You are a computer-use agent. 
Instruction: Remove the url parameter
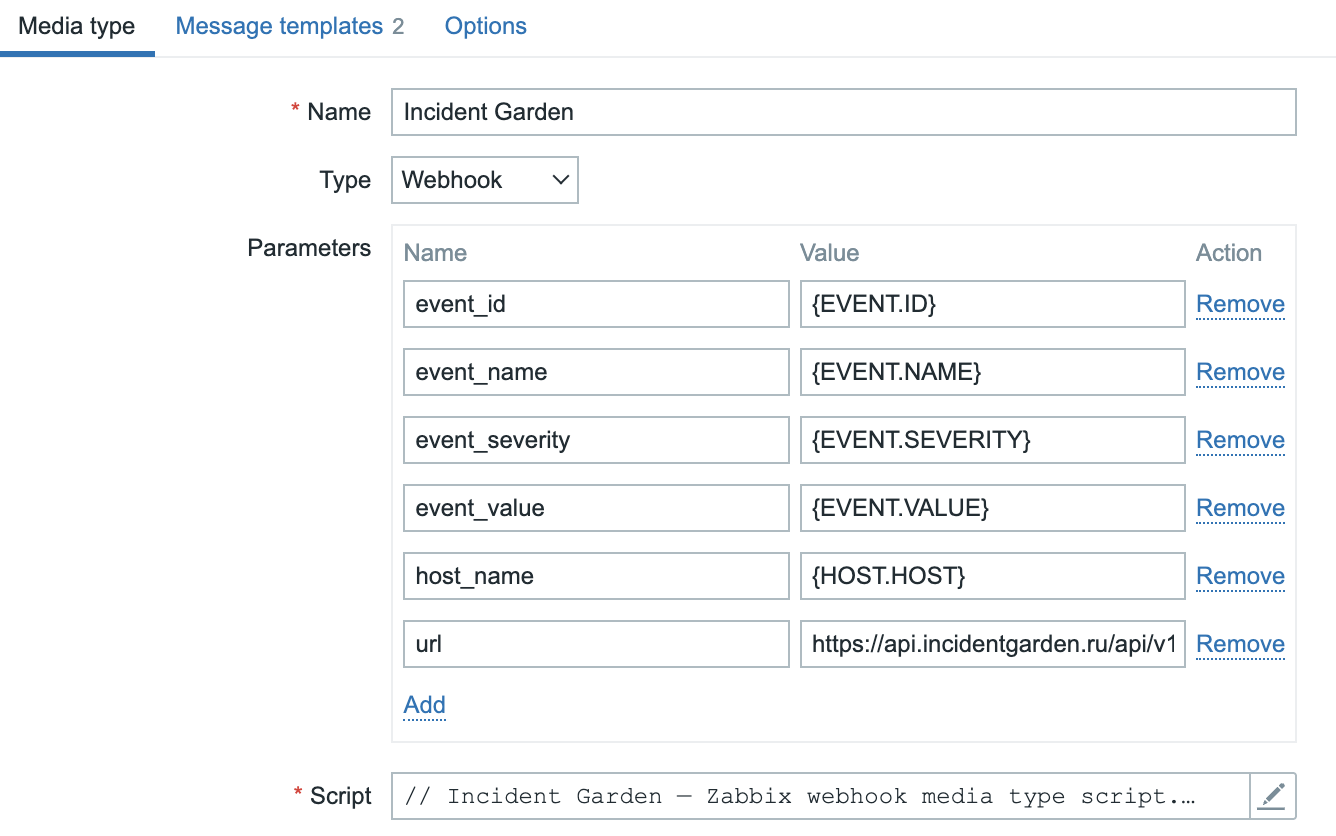pos(1240,644)
